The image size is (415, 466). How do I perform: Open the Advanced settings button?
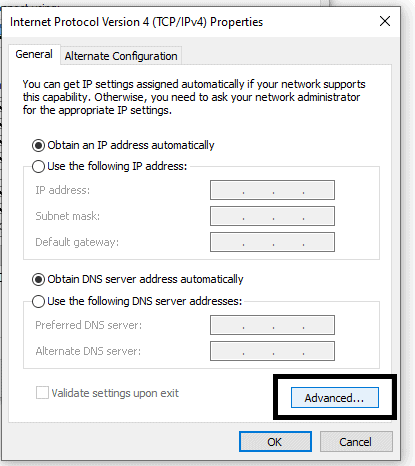pyautogui.click(x=335, y=397)
